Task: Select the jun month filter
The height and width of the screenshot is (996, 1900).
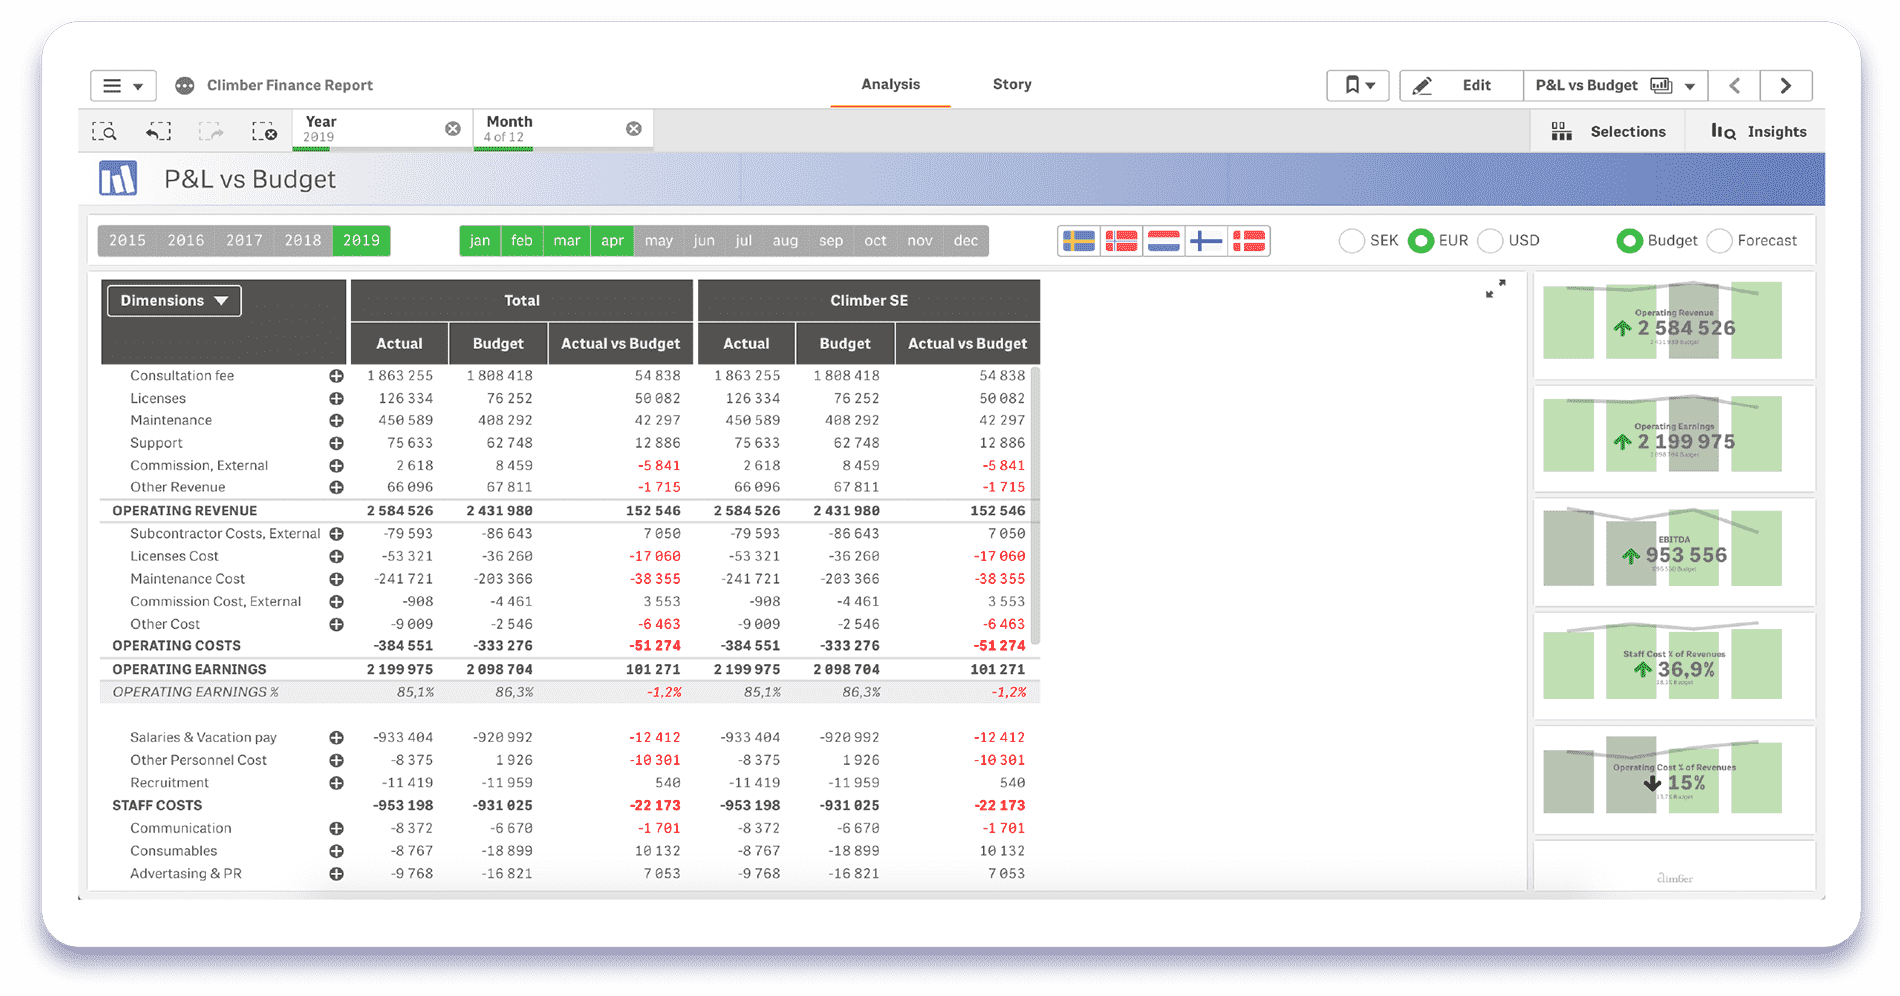Action: point(704,241)
